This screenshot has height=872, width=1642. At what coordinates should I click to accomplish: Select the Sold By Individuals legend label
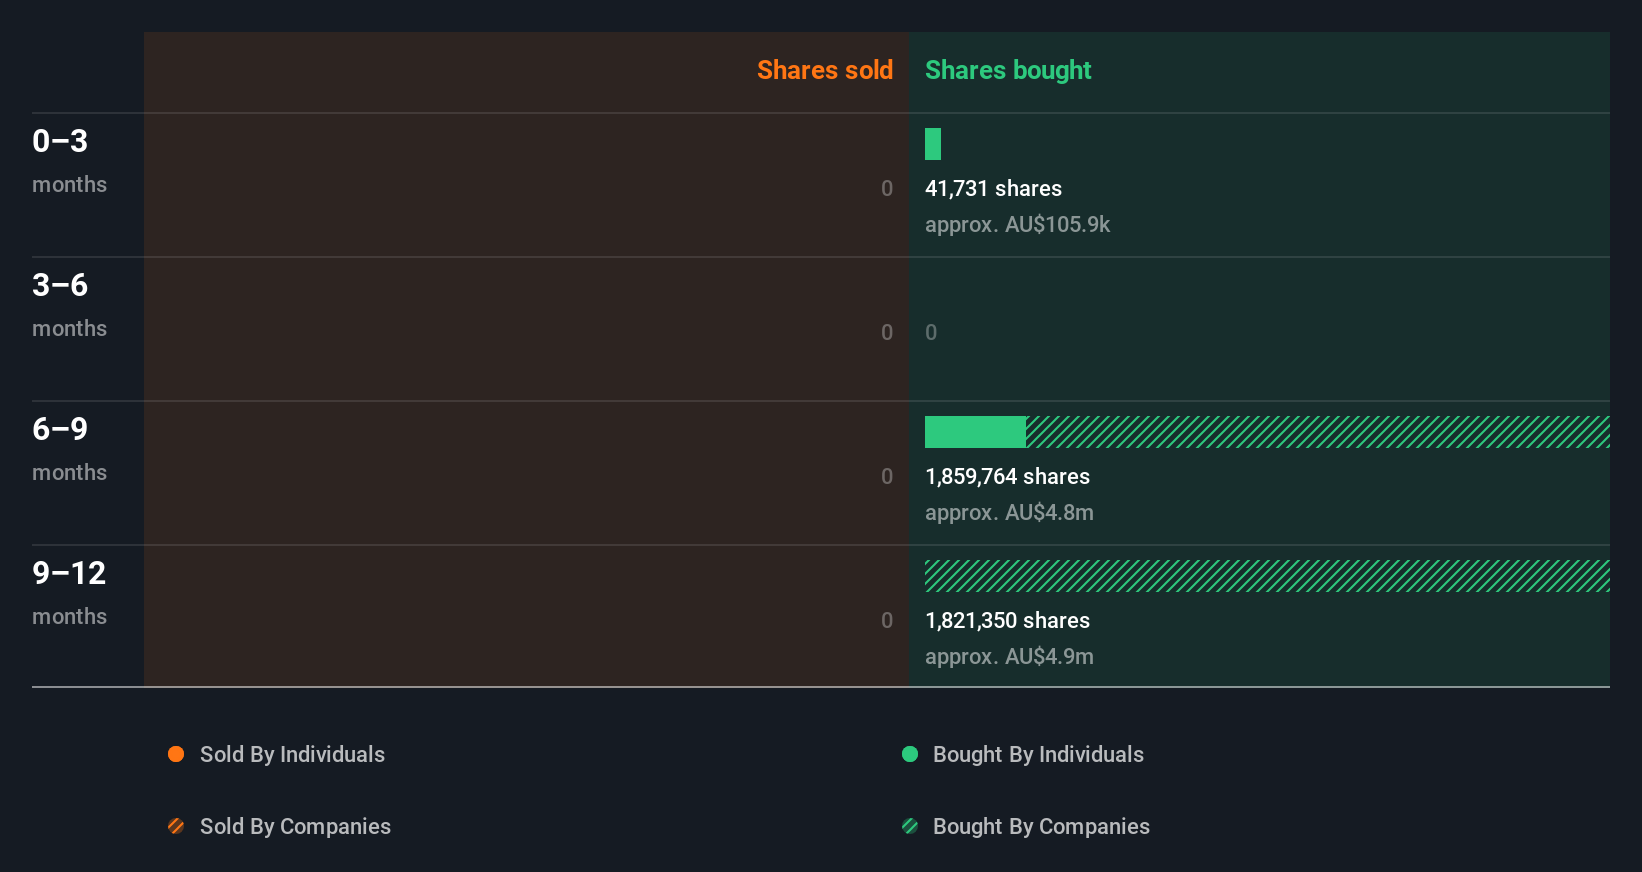pos(292,754)
